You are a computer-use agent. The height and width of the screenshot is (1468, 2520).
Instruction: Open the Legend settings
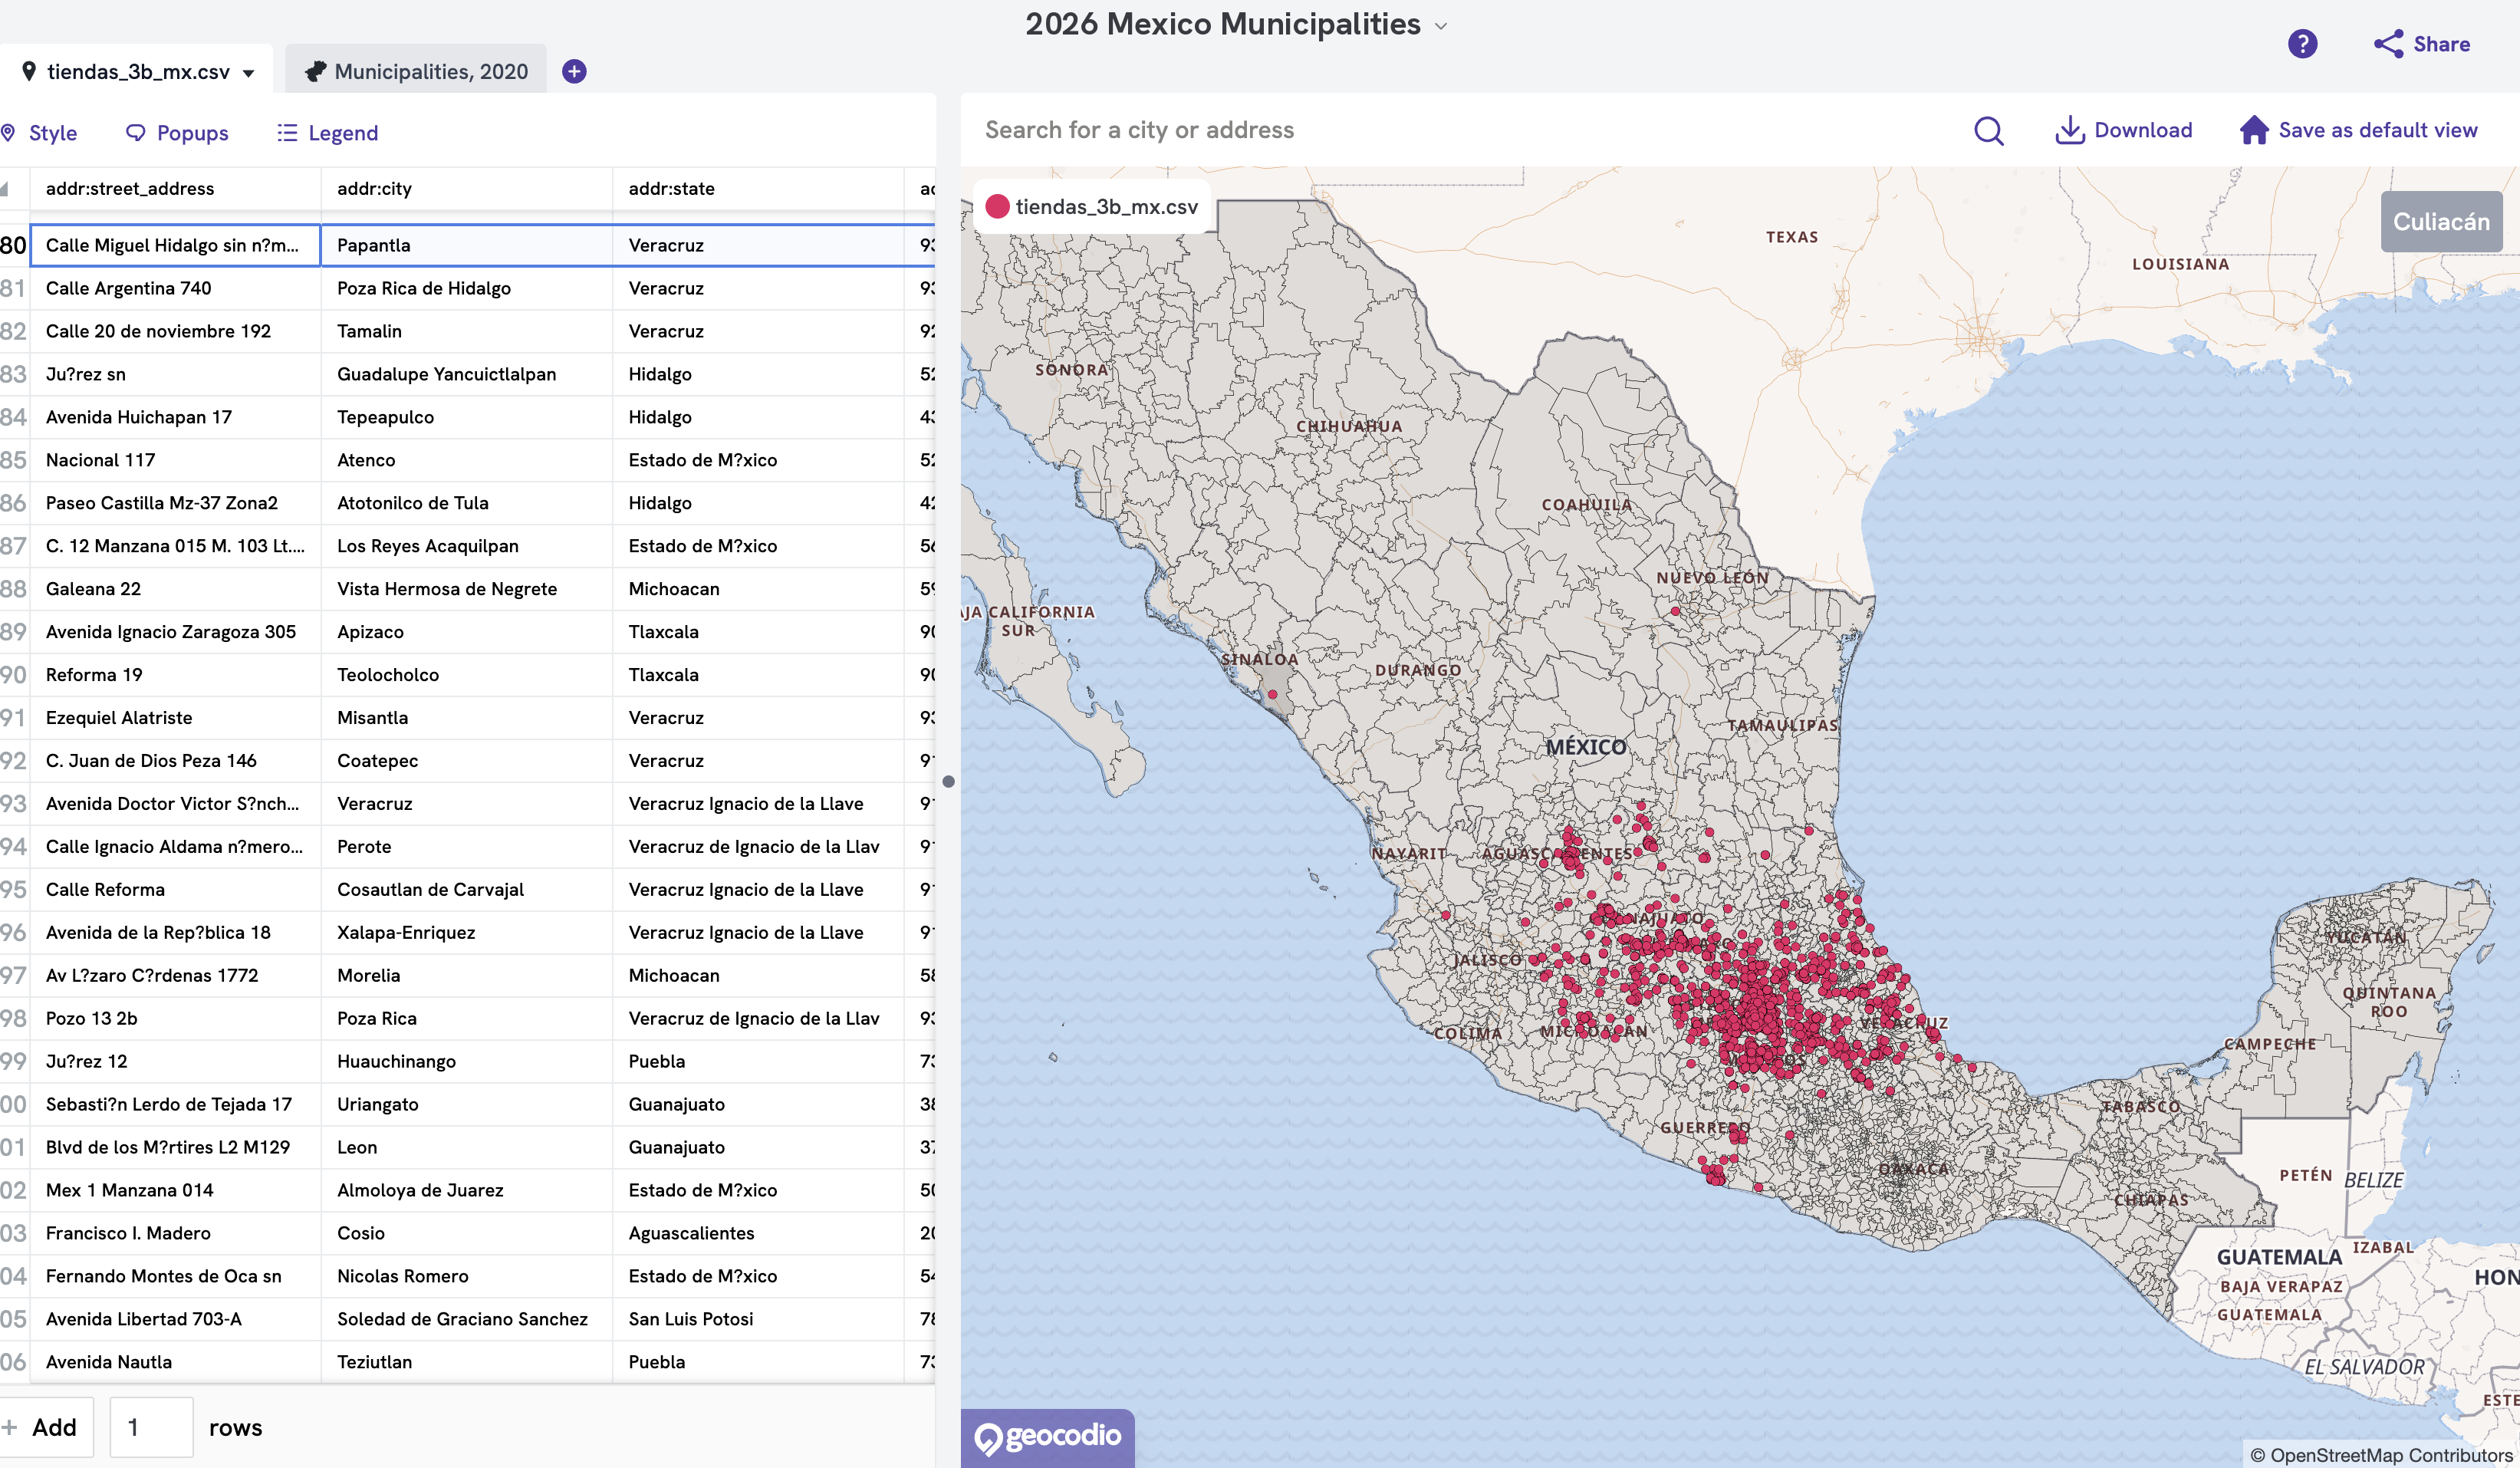click(327, 132)
